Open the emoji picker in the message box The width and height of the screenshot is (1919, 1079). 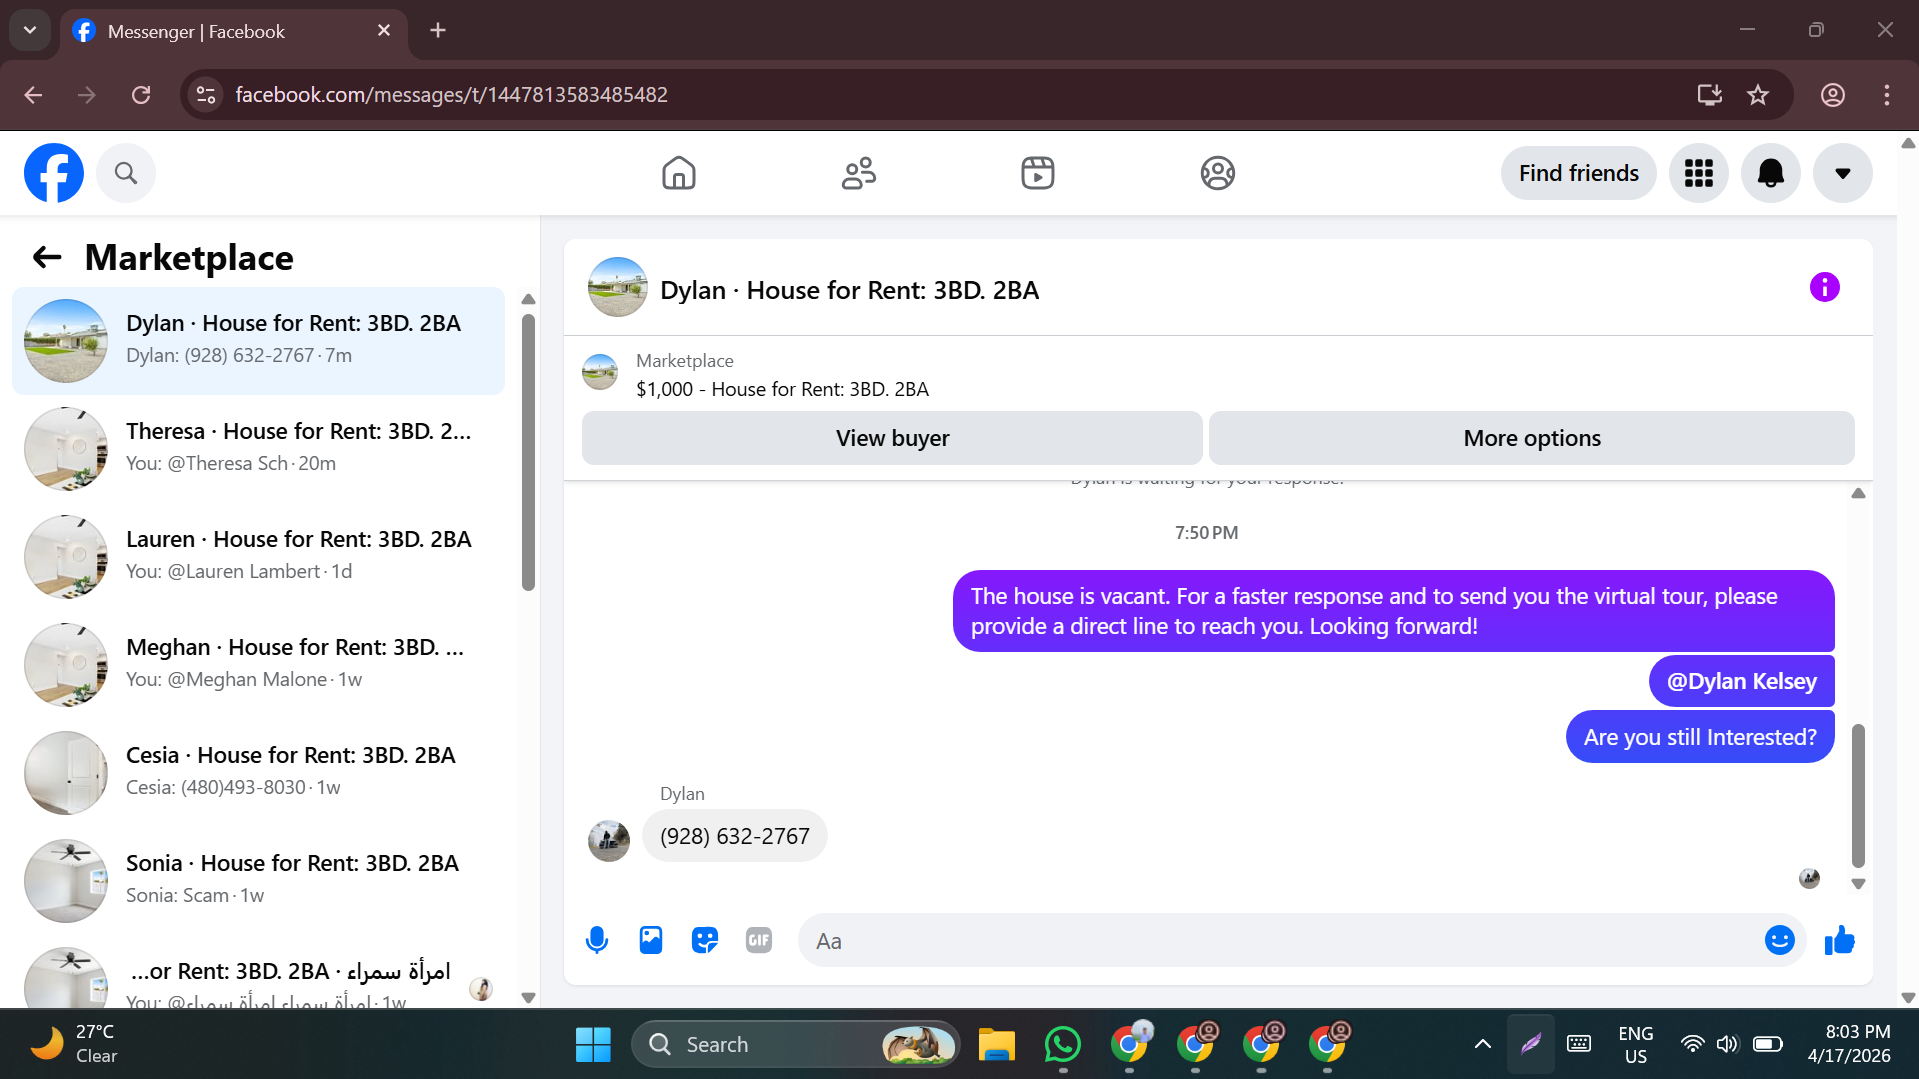tap(1779, 940)
